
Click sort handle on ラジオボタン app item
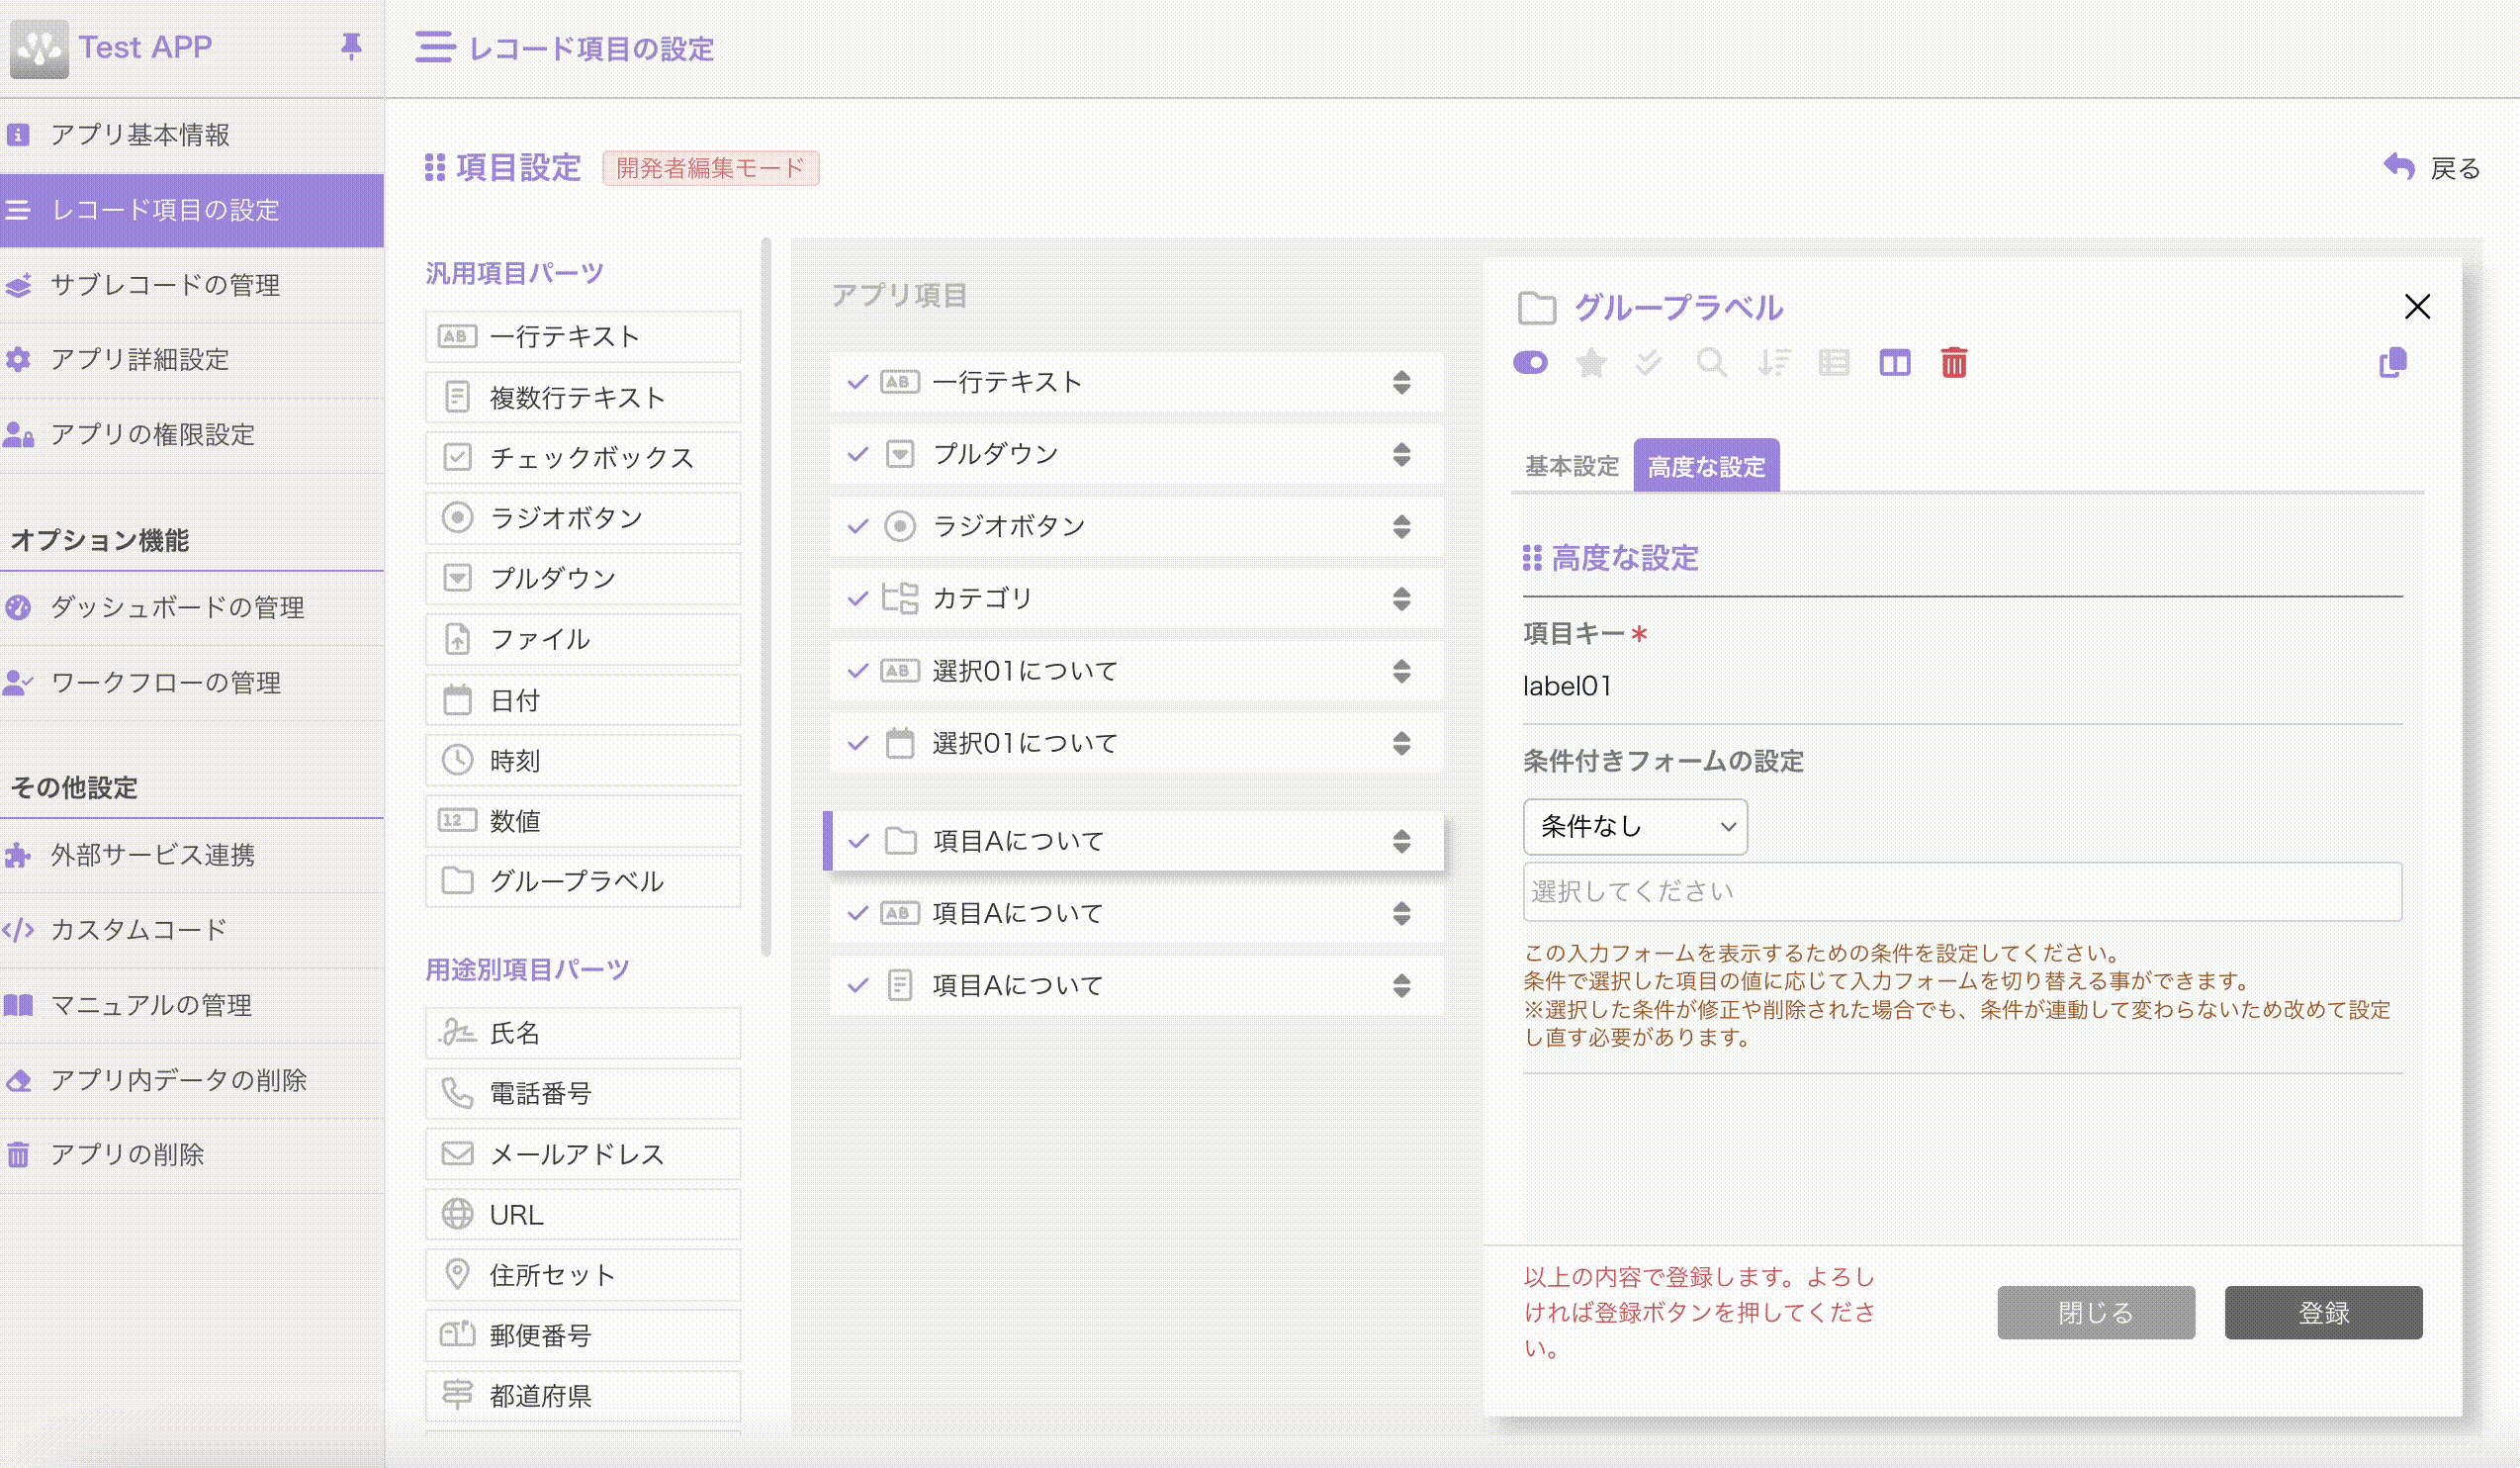pyautogui.click(x=1401, y=526)
